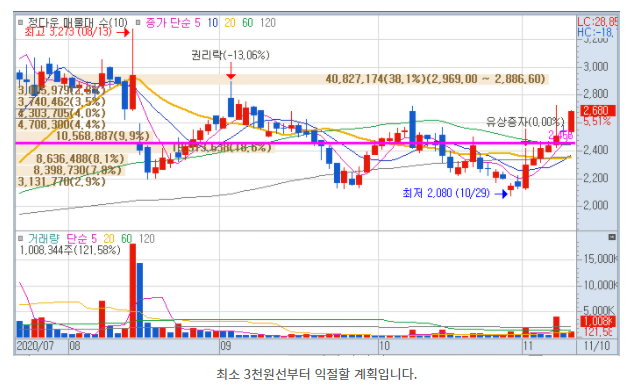The width and height of the screenshot is (639, 391).
Task: Click the caption 최소 3천원선부터 익절할 계획입니다
Action: click(317, 374)
